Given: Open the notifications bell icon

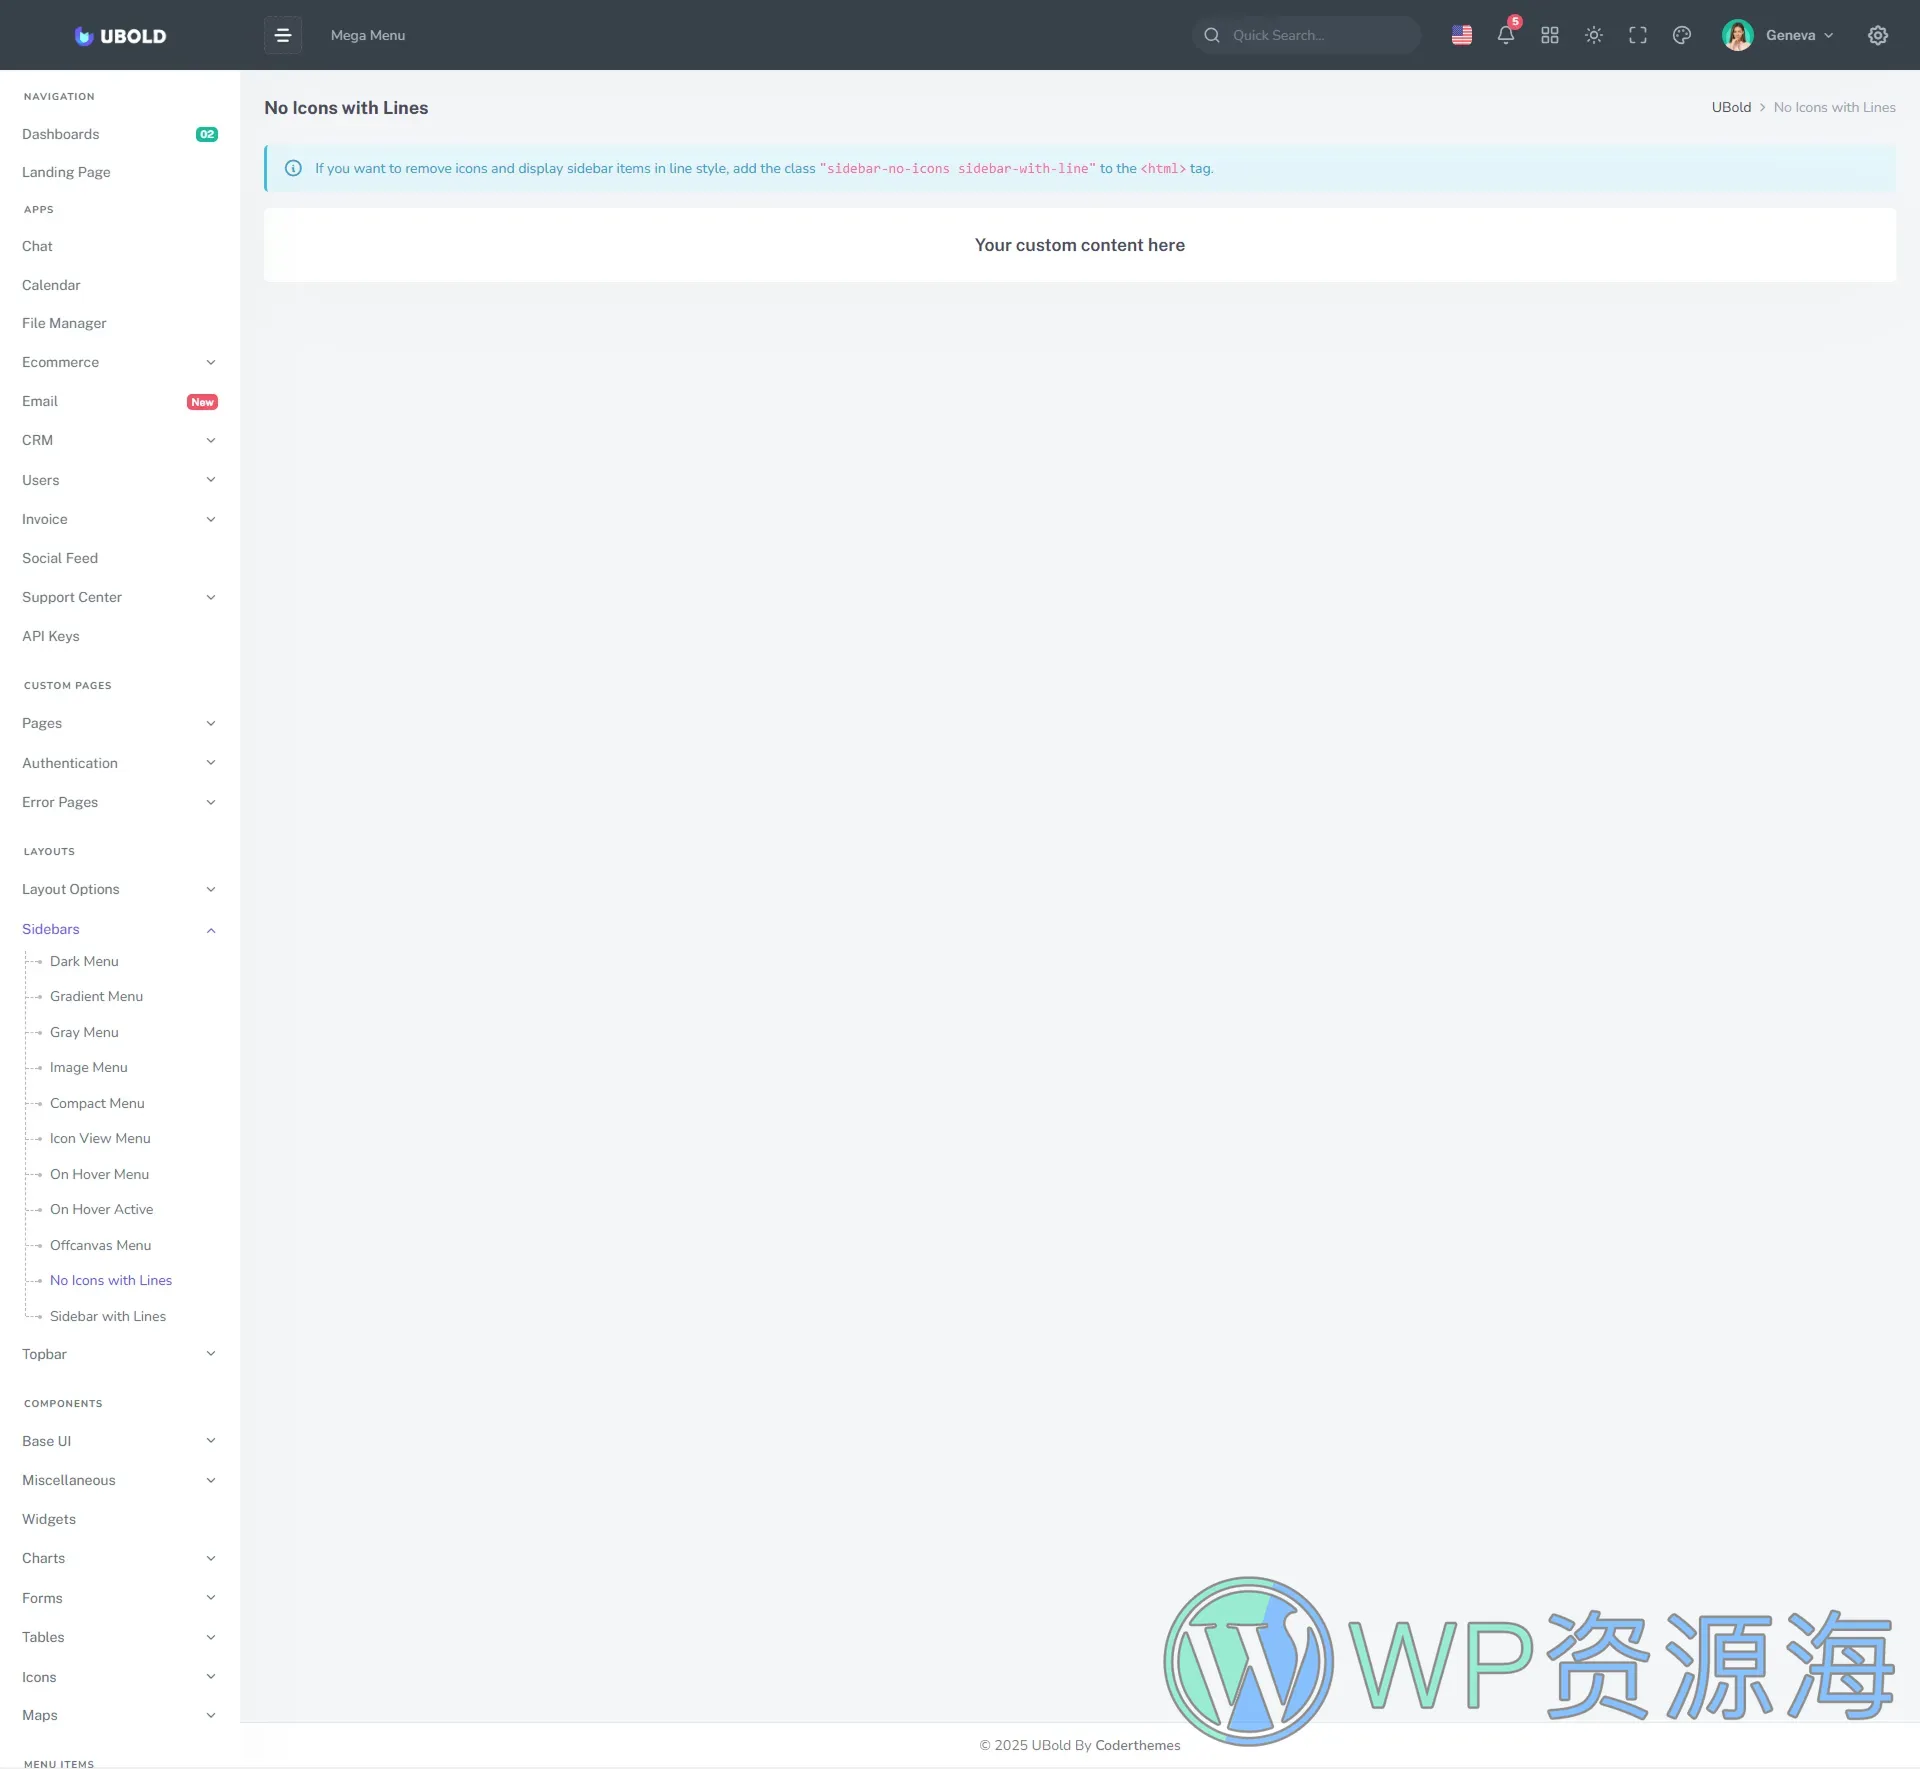Looking at the screenshot, I should [1505, 35].
